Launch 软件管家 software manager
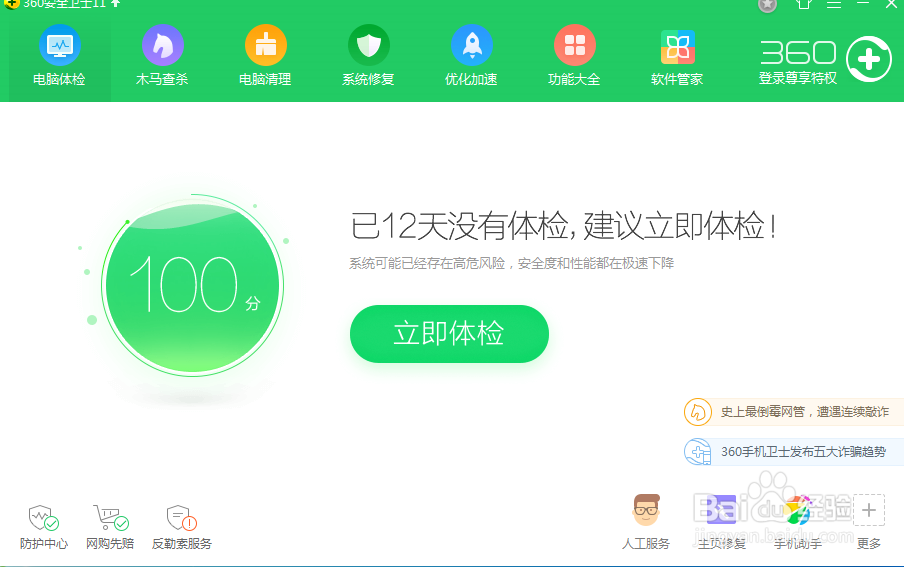Viewport: 904px width, 567px height. (x=677, y=57)
